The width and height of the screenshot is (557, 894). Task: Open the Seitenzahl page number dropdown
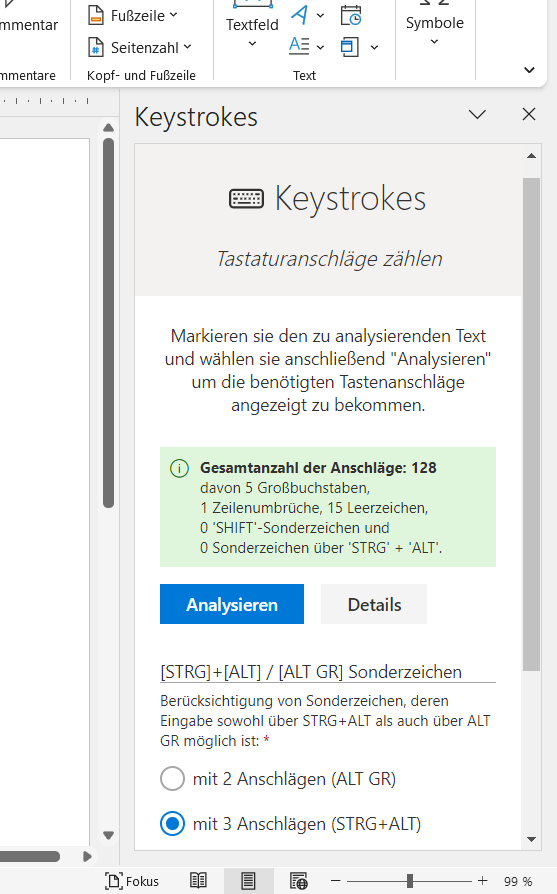pyautogui.click(x=140, y=47)
